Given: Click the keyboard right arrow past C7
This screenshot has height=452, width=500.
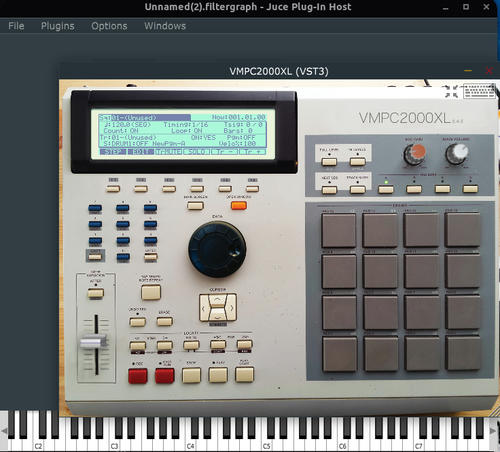Looking at the screenshot, I should [x=493, y=431].
